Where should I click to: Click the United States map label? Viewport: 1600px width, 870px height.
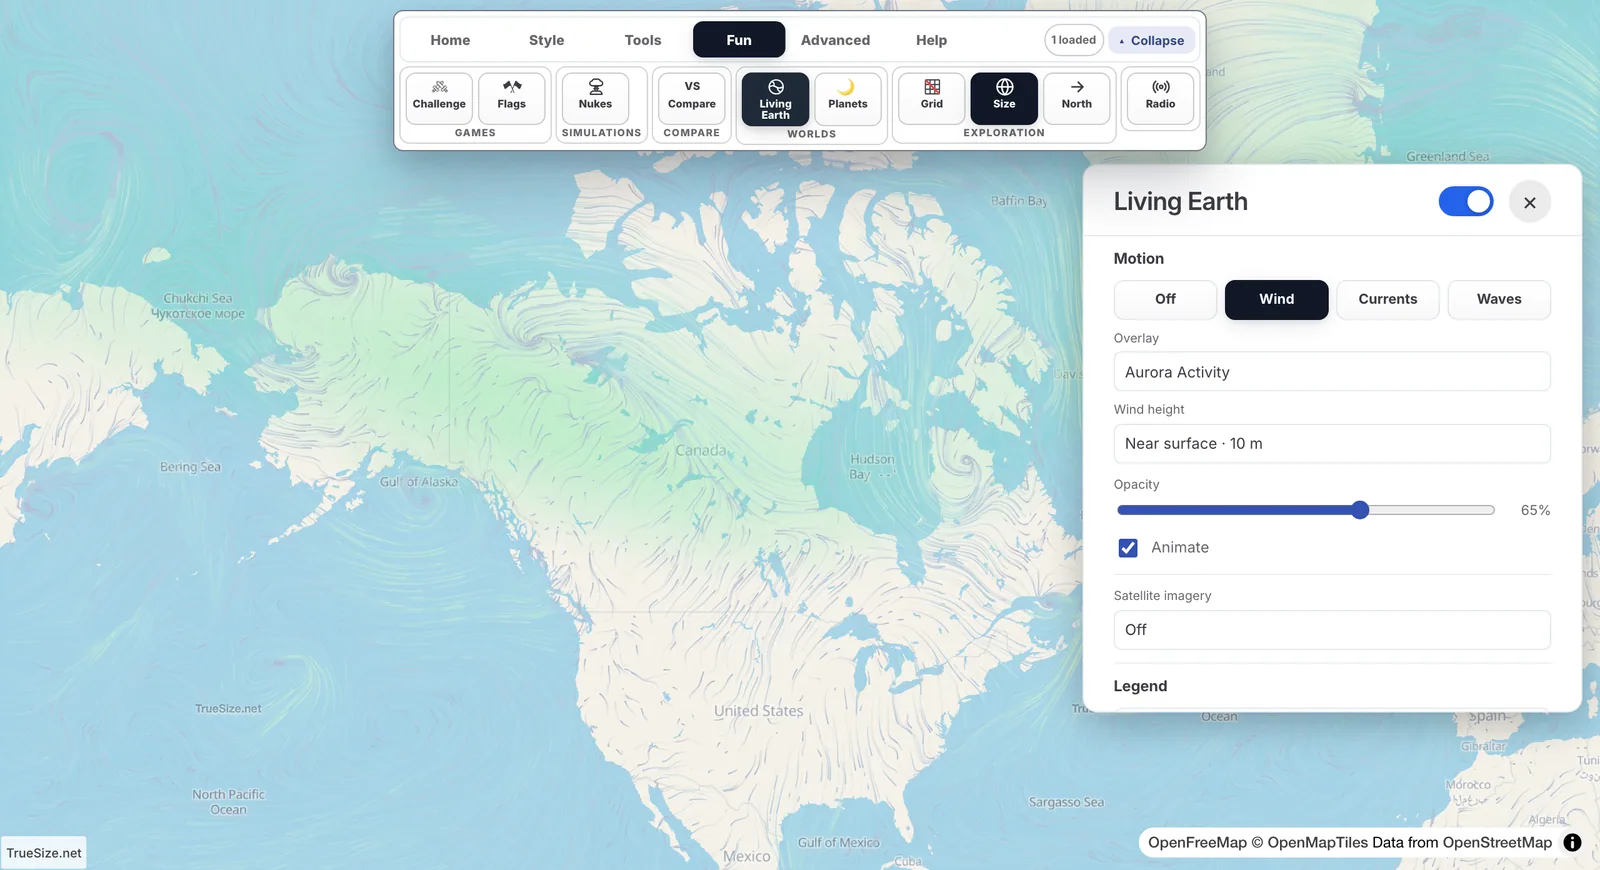pyautogui.click(x=758, y=711)
